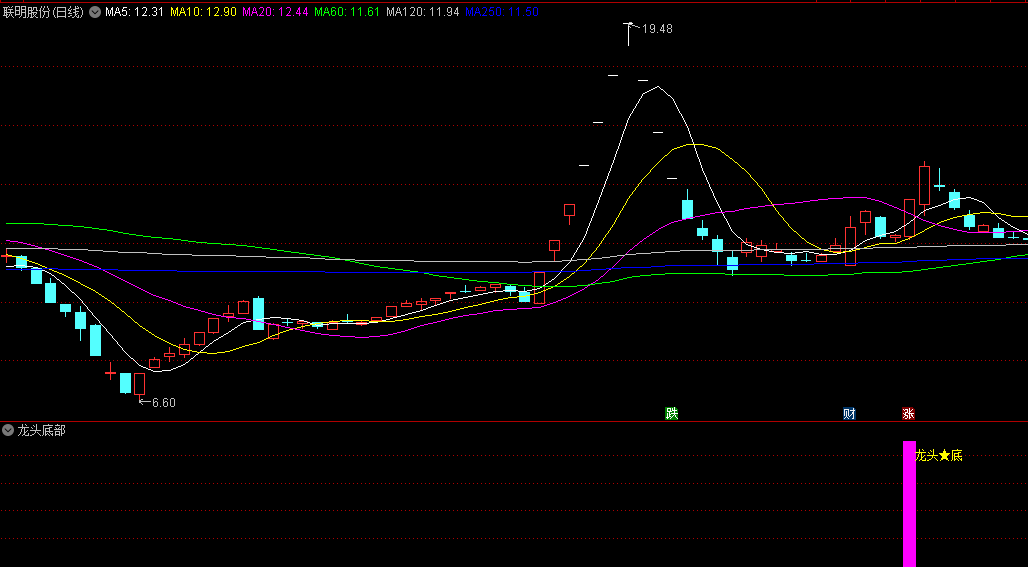Click the red 涨 event marker icon
The image size is (1028, 567).
[x=908, y=413]
